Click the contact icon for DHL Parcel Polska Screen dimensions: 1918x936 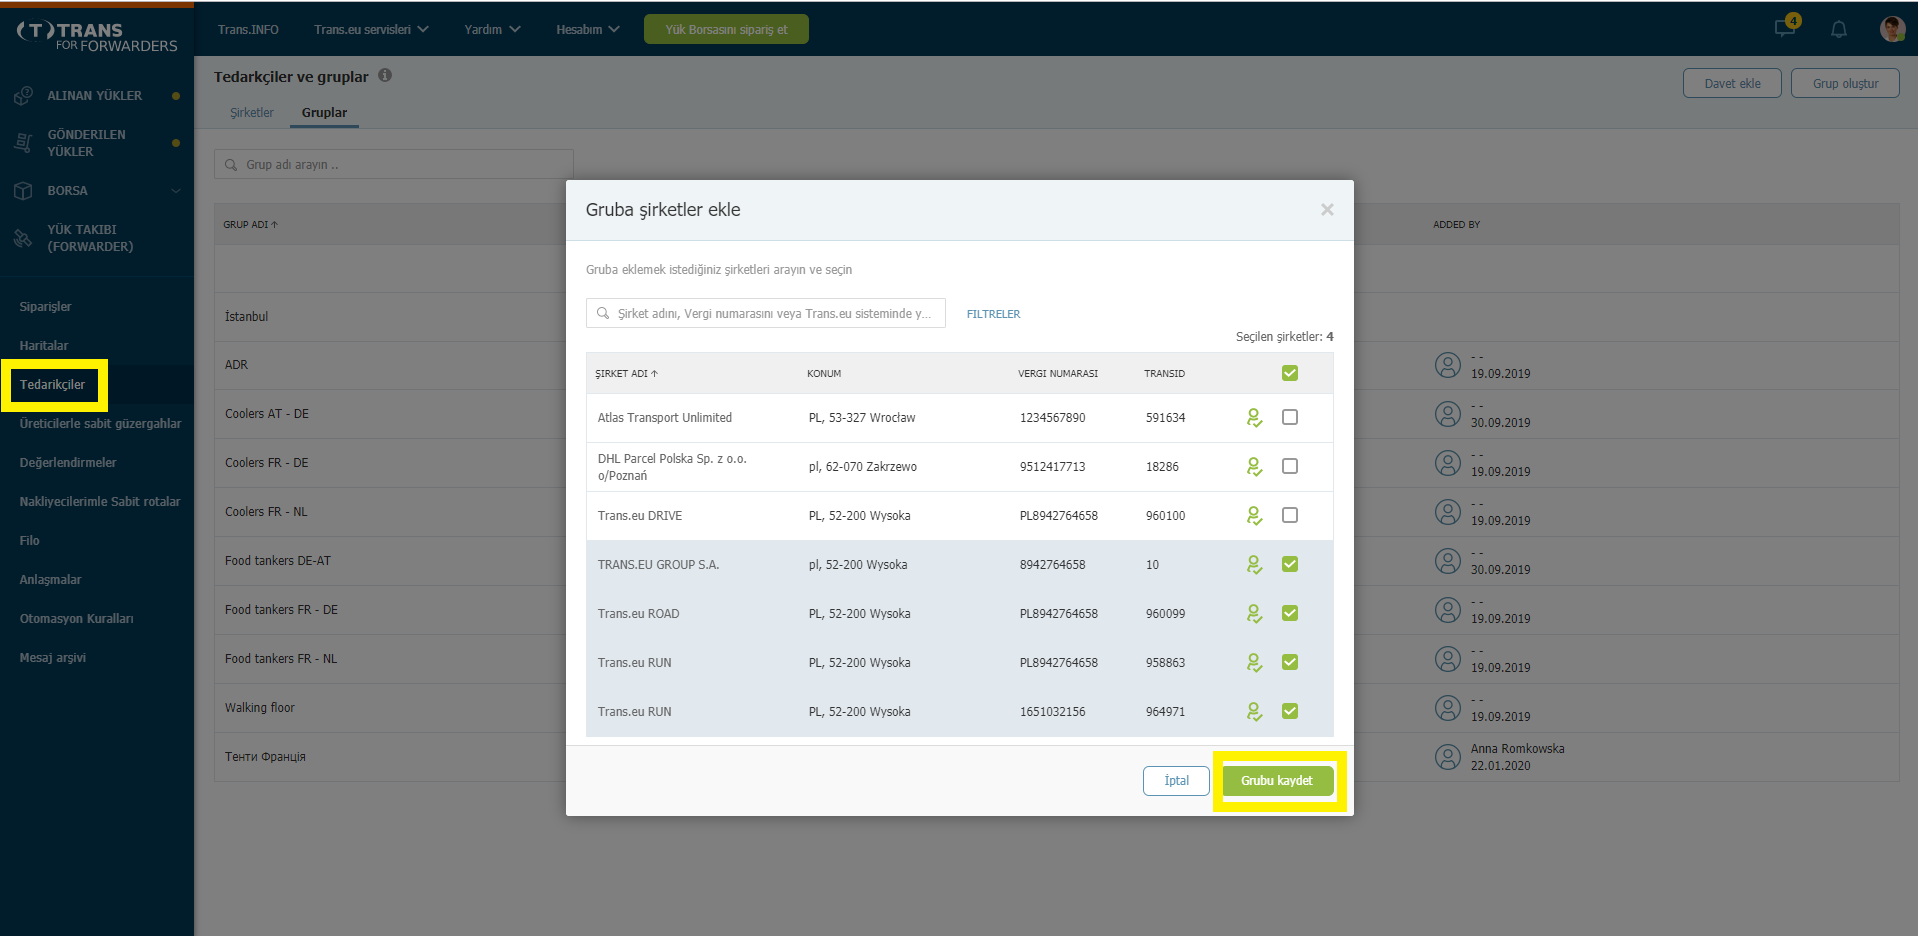(x=1254, y=467)
